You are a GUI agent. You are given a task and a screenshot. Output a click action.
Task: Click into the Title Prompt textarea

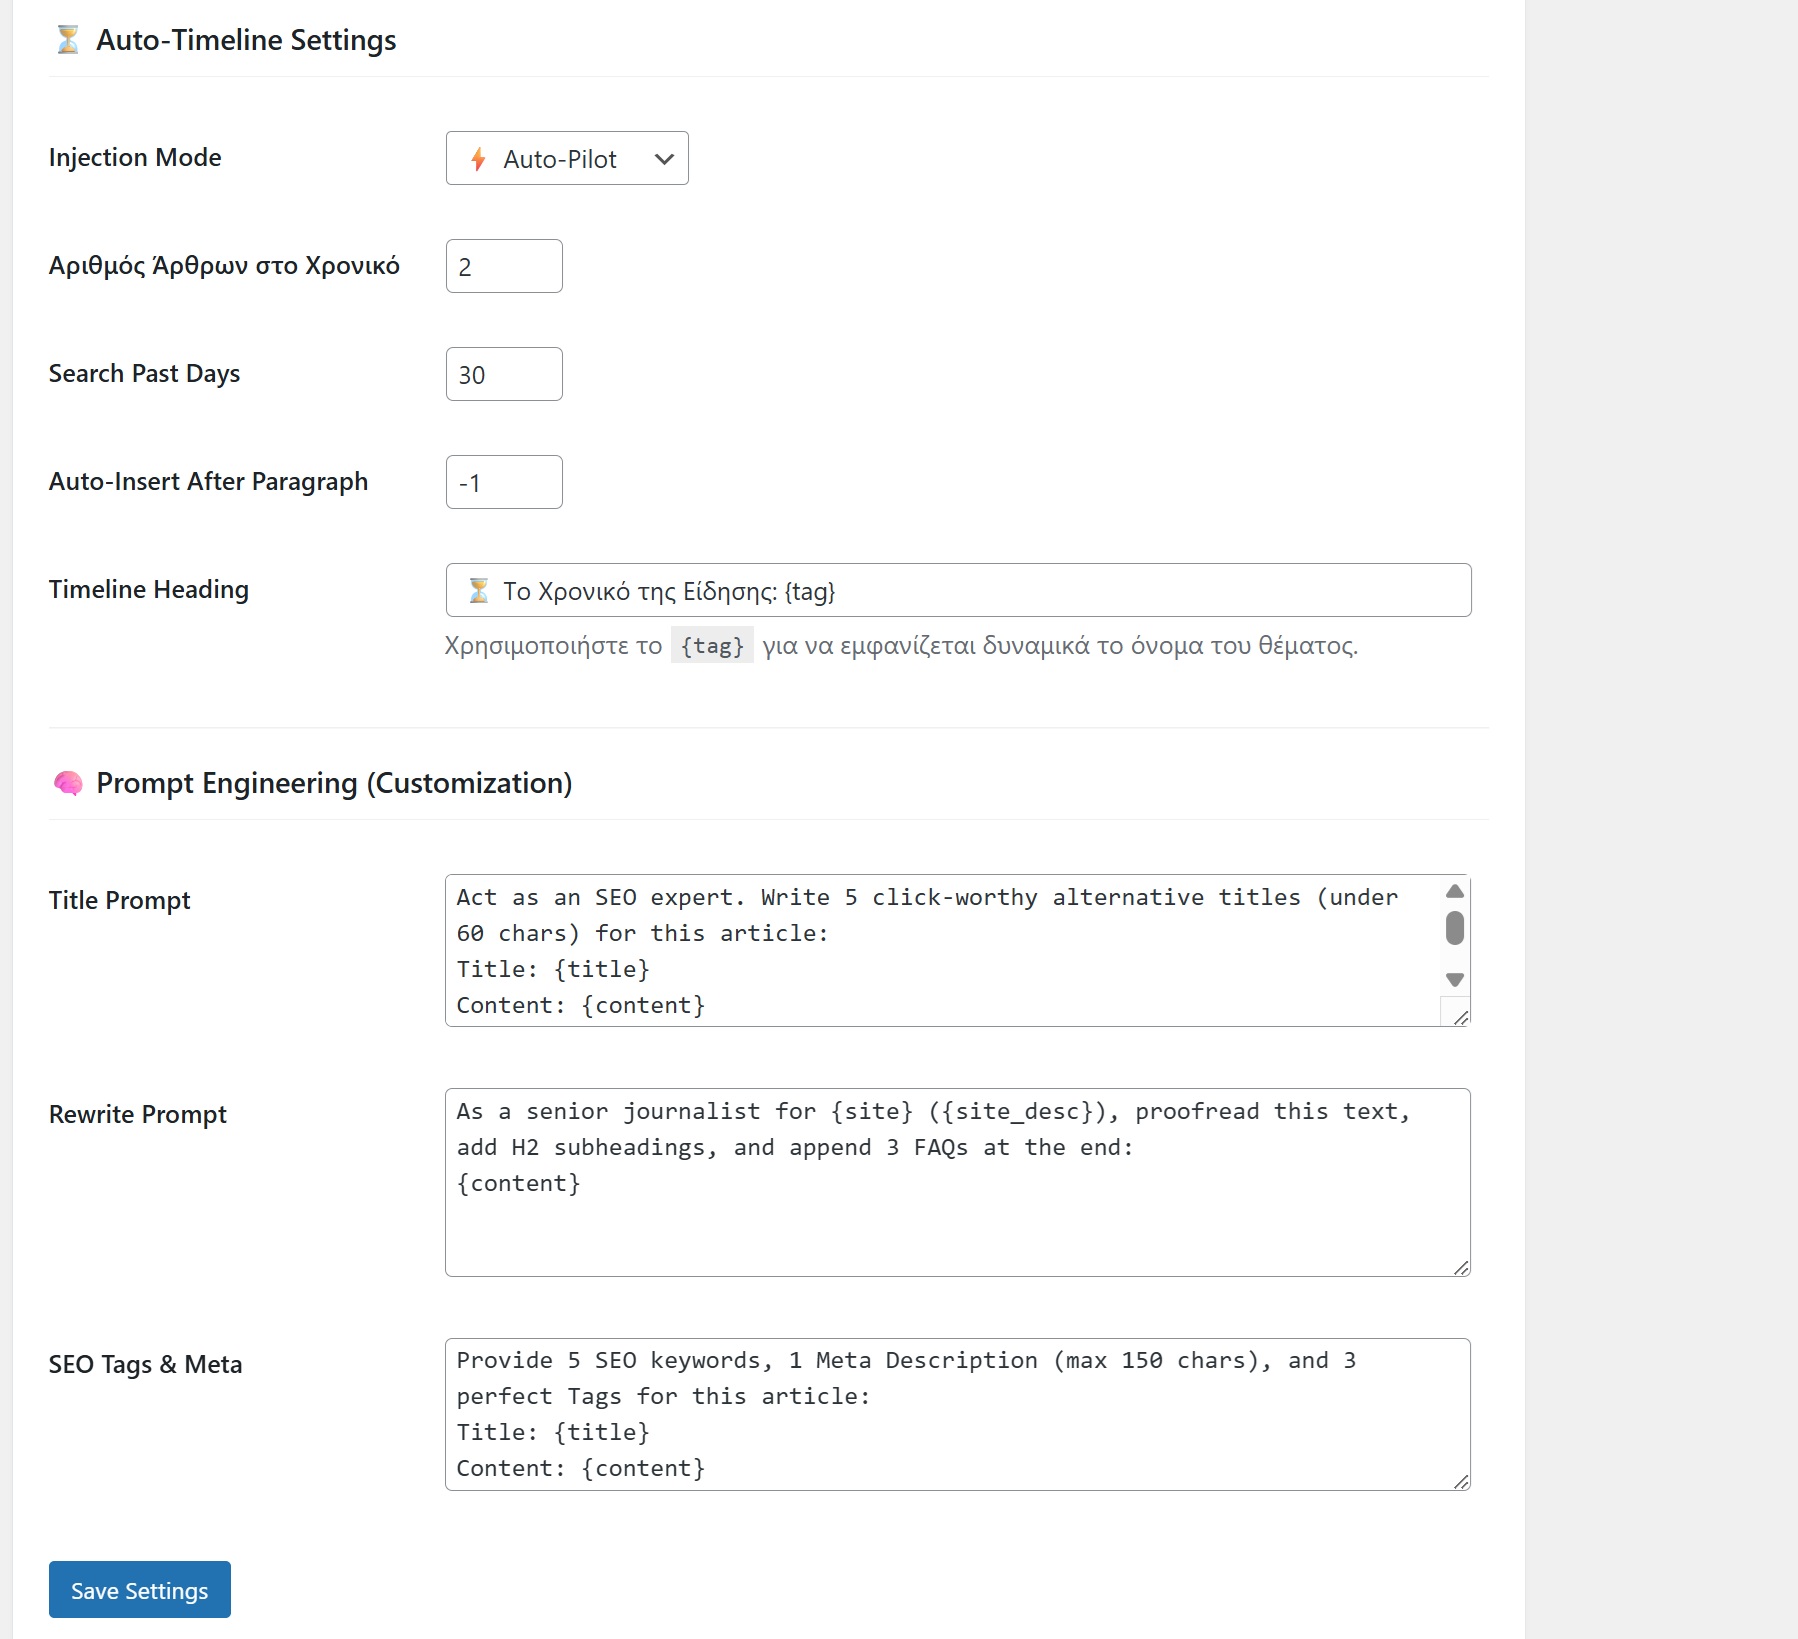(940, 950)
